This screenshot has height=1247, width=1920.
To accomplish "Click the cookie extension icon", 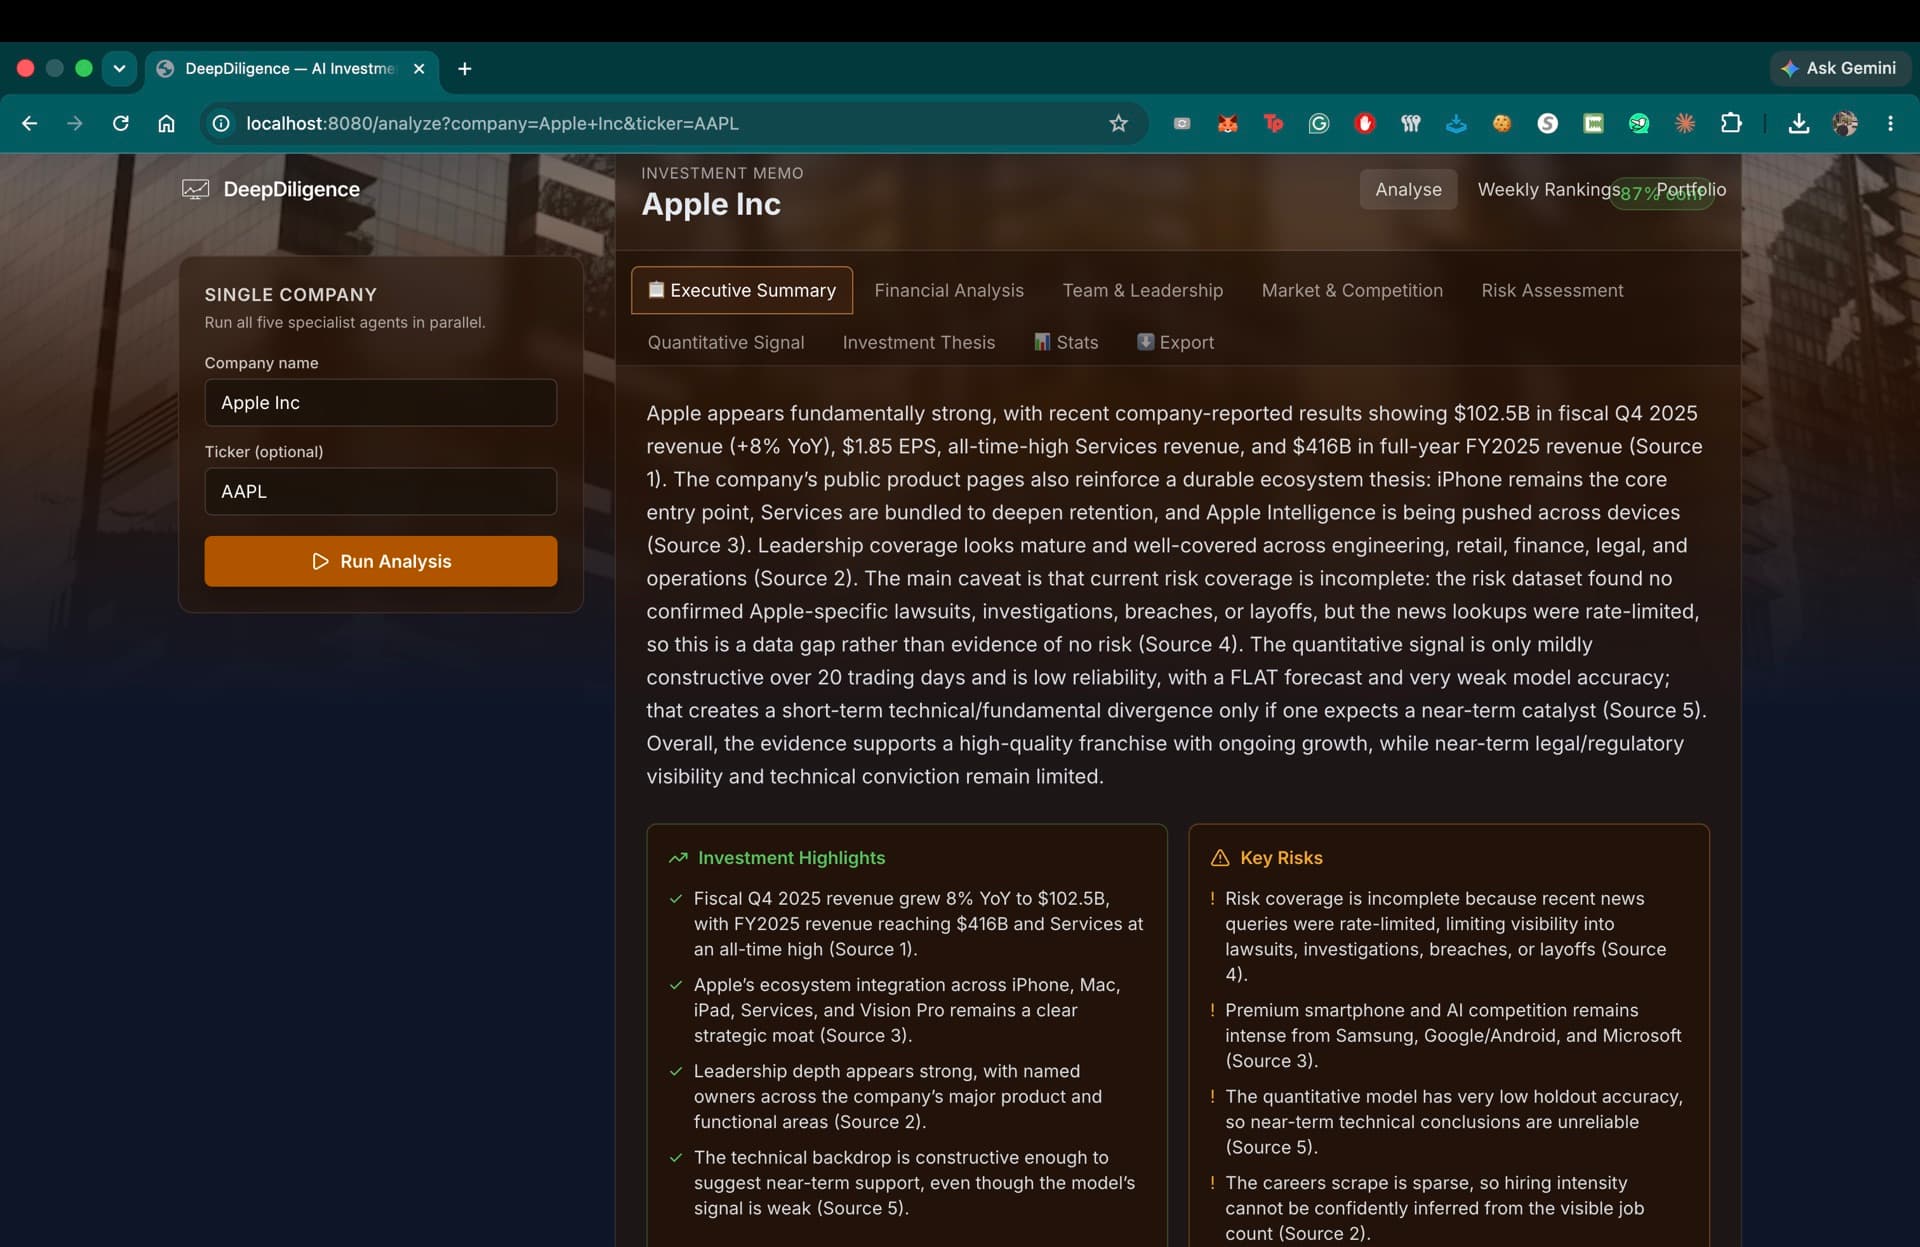I will coord(1502,123).
